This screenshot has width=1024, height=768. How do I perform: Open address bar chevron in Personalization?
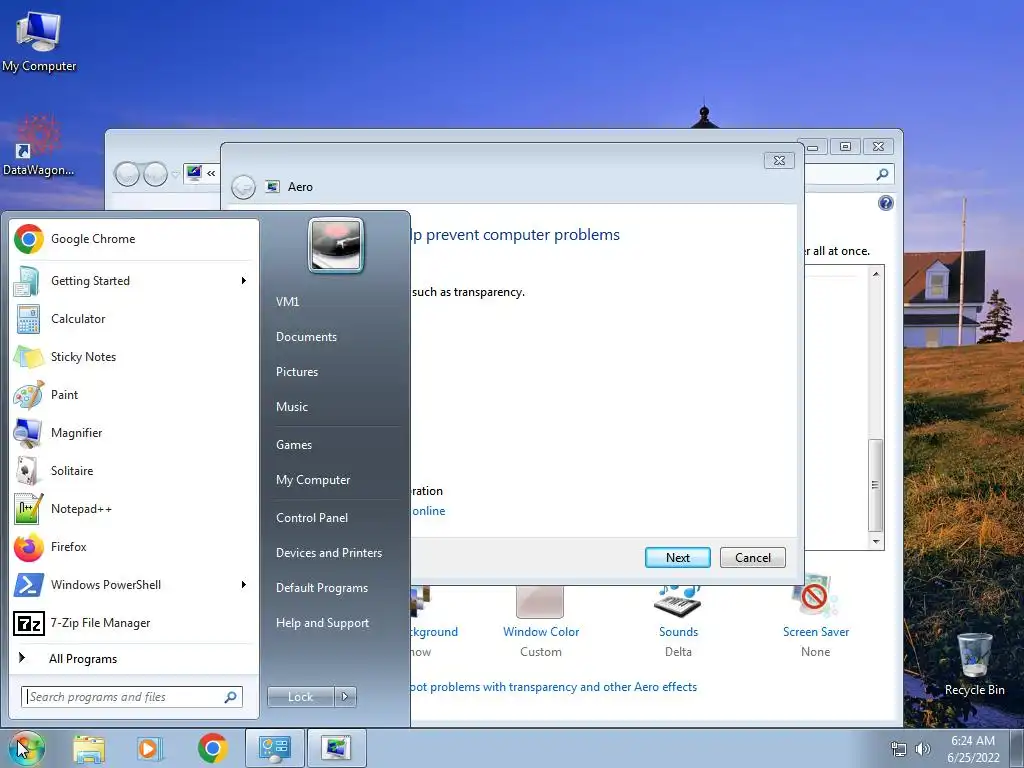pyautogui.click(x=211, y=174)
